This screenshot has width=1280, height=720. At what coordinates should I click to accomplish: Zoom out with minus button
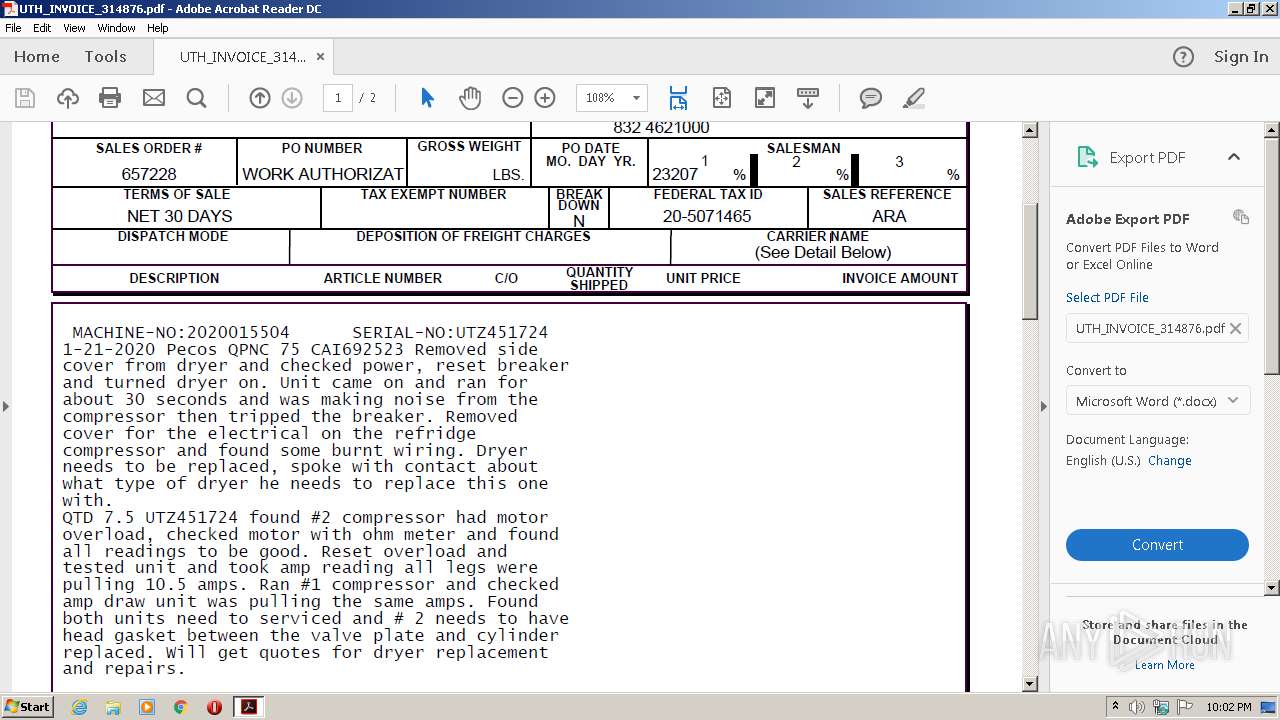point(512,98)
